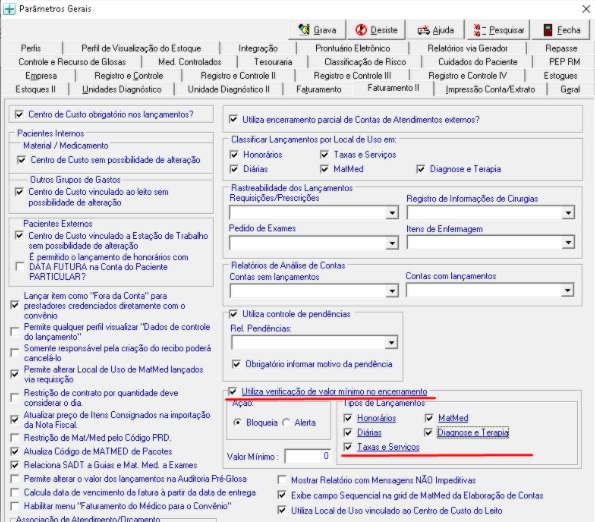
Task: Toggle Centro de Custo obrigatório checkbox
Action: tap(19, 114)
